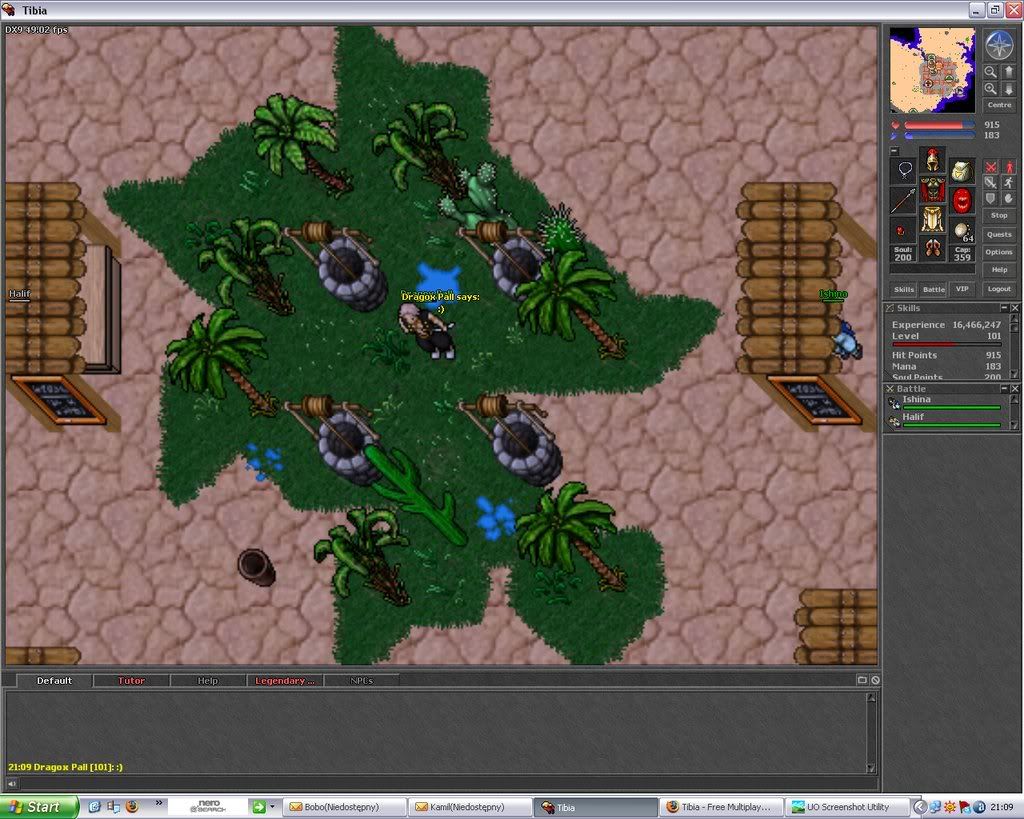Enable full attack mode
The width and height of the screenshot is (1024, 819).
pos(991,167)
